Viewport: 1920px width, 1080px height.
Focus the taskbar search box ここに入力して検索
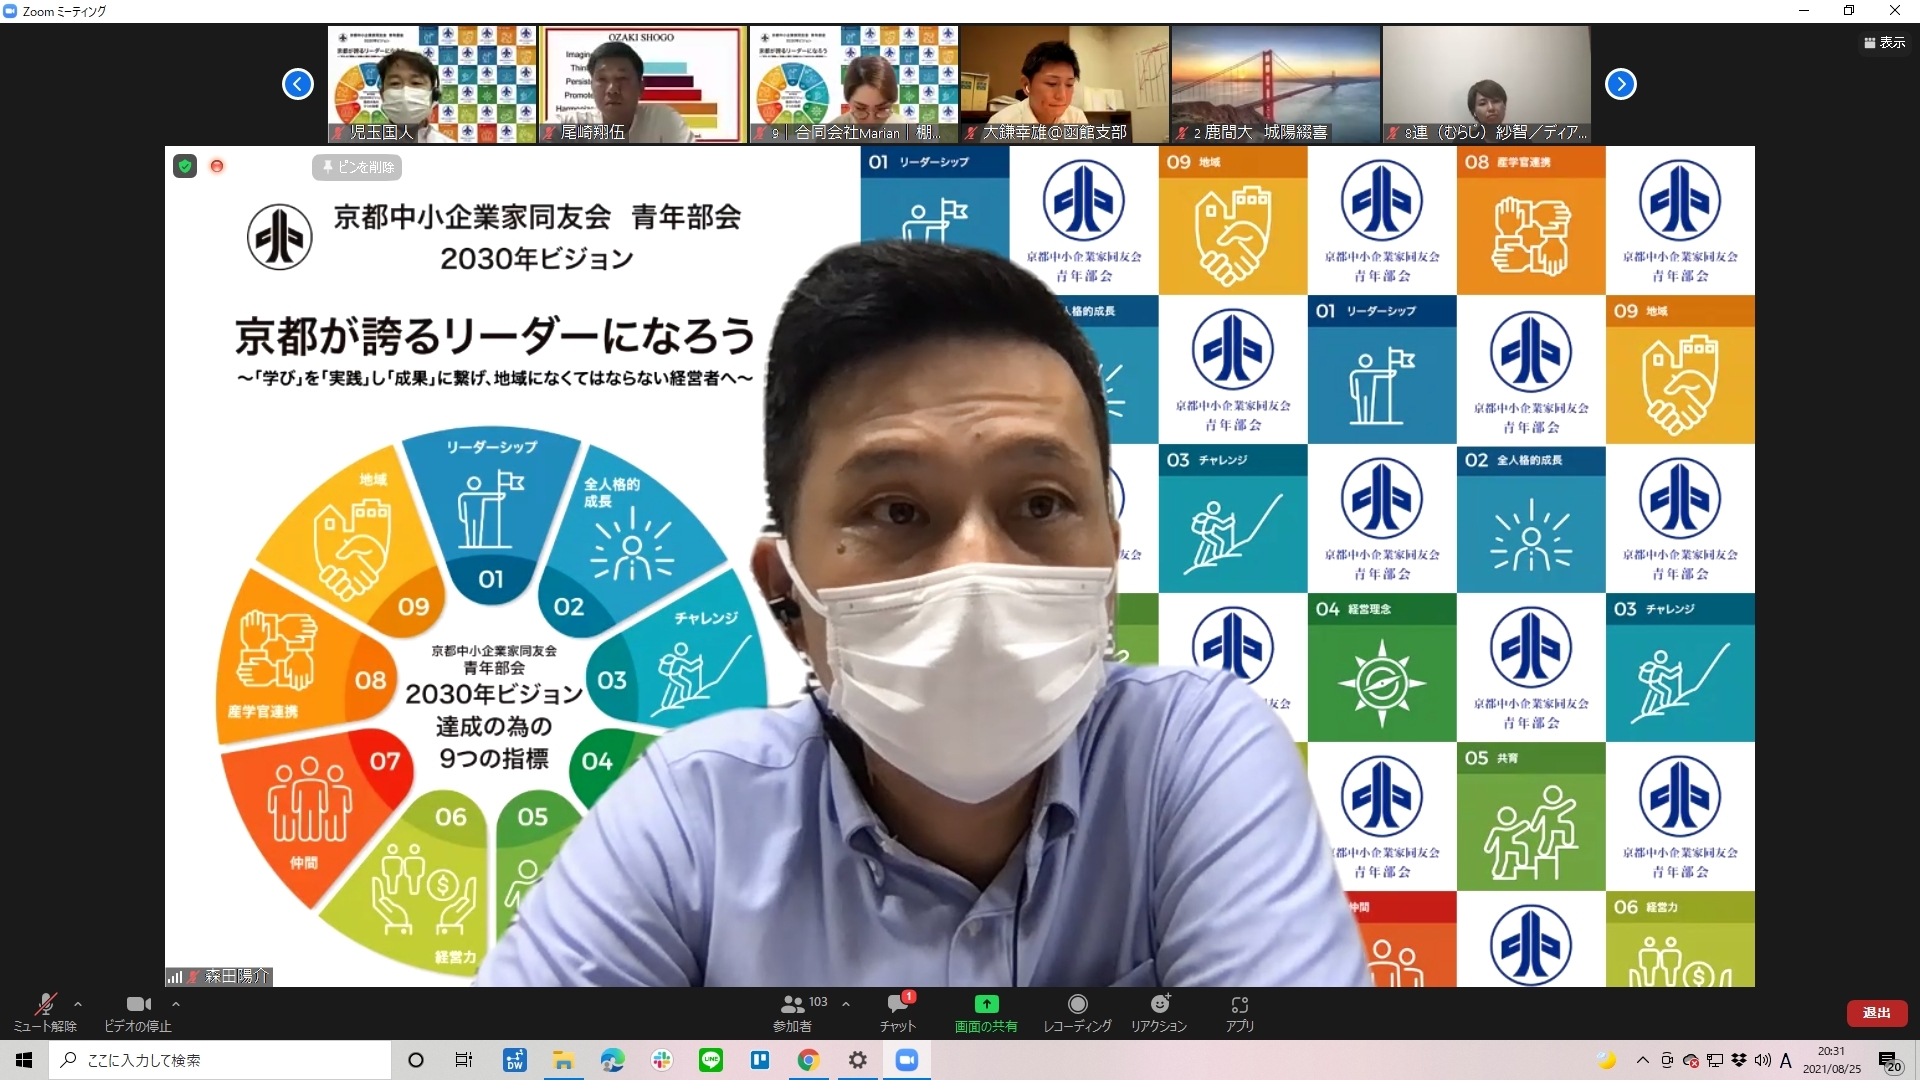pyautogui.click(x=220, y=1060)
